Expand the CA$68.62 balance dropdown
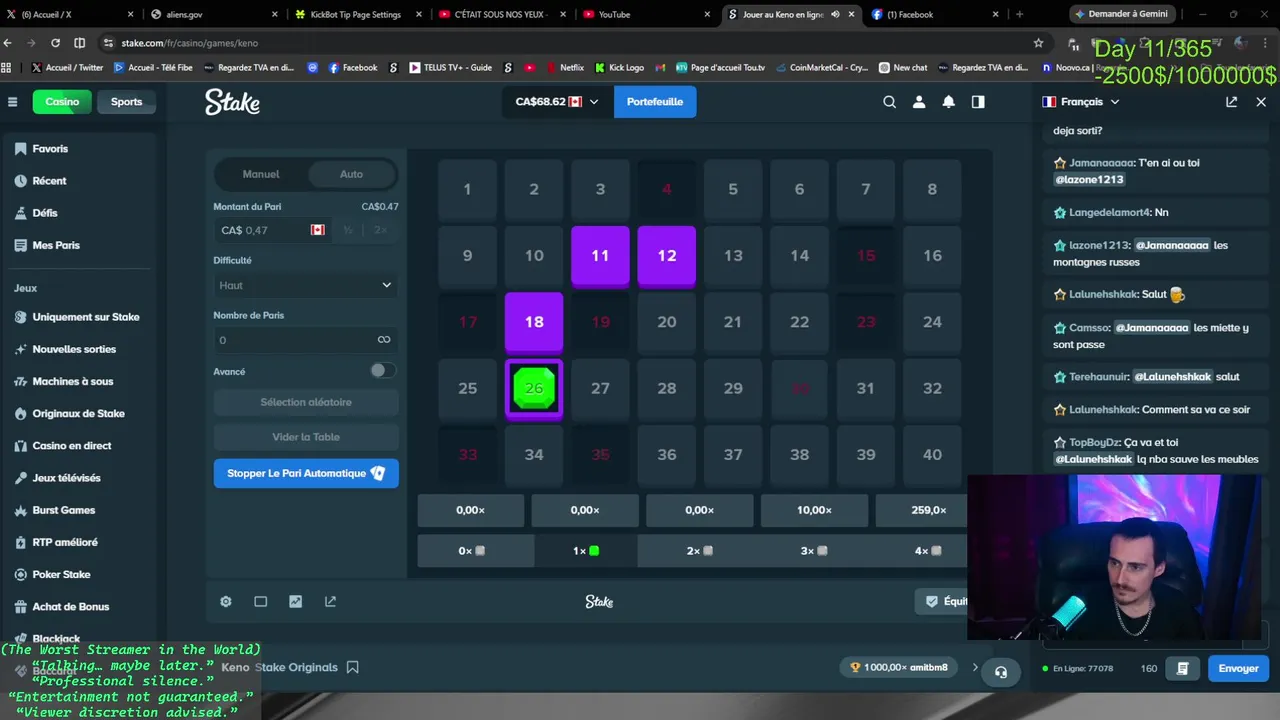1280x720 pixels. click(x=557, y=102)
